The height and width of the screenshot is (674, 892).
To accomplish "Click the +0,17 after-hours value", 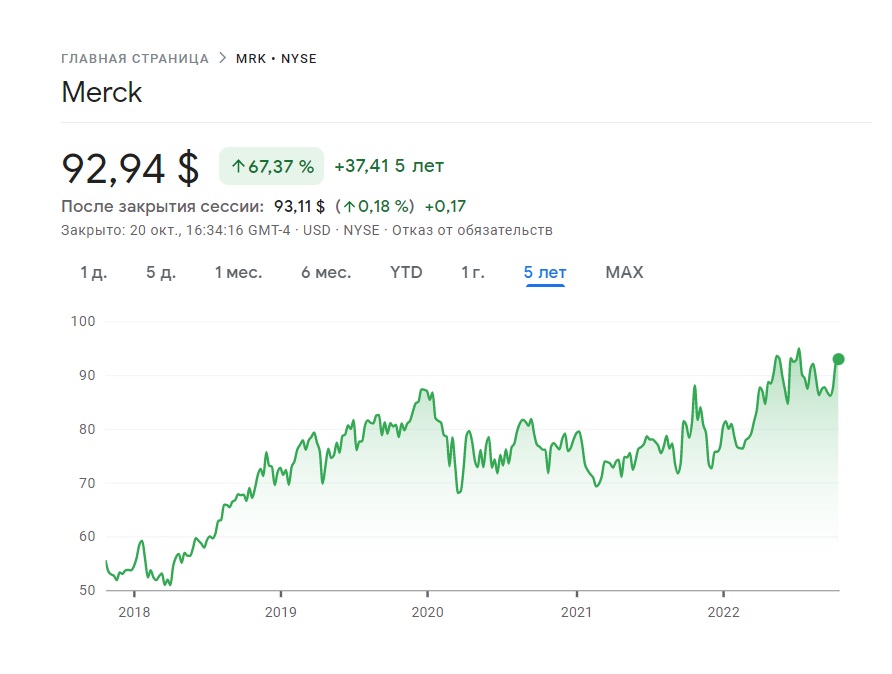I will [445, 206].
